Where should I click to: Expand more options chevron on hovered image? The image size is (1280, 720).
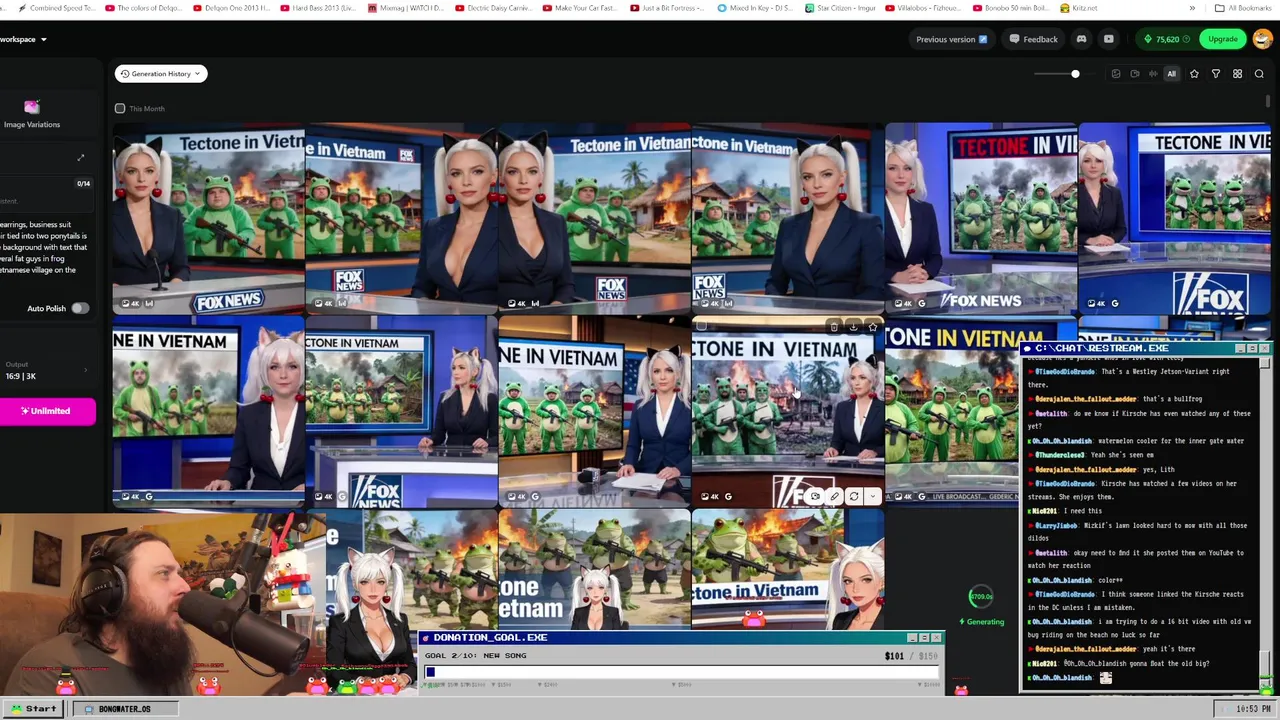coord(873,496)
